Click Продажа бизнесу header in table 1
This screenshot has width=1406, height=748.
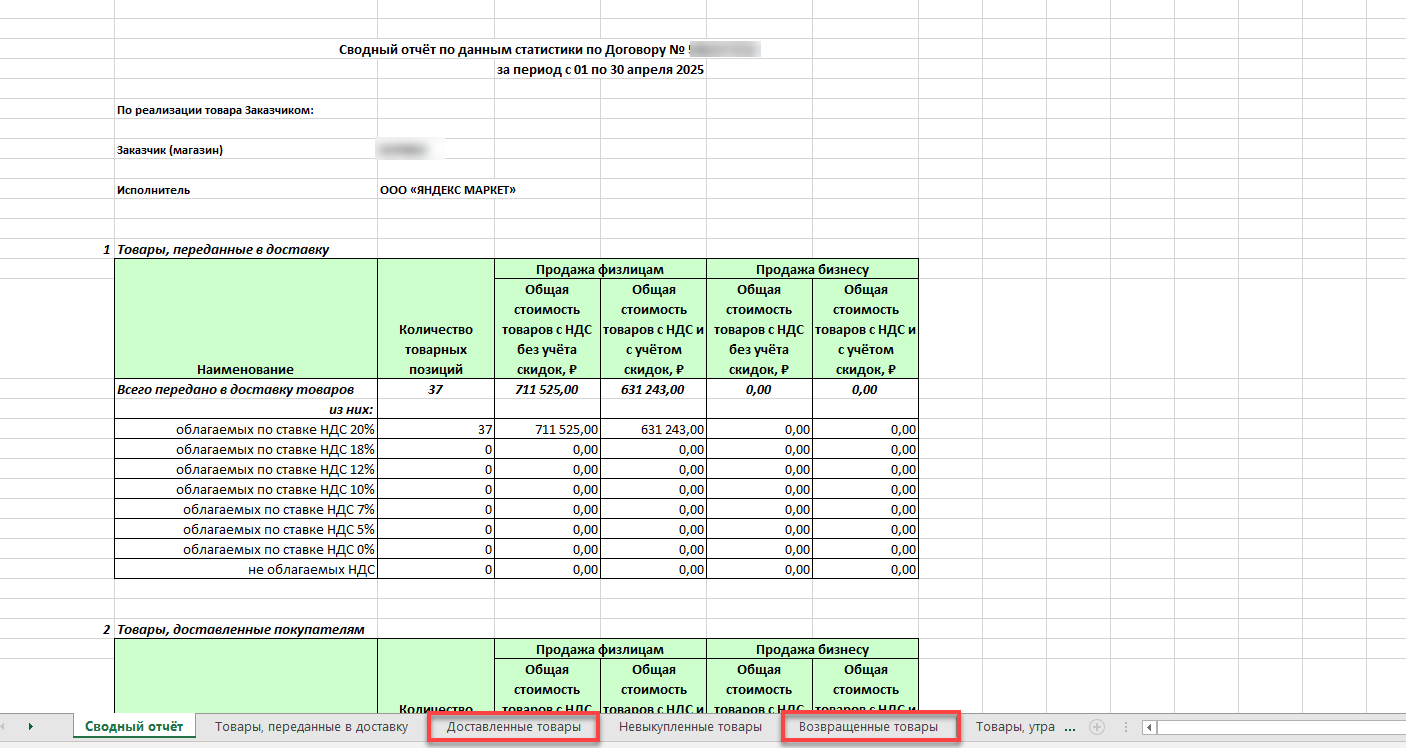click(x=812, y=269)
